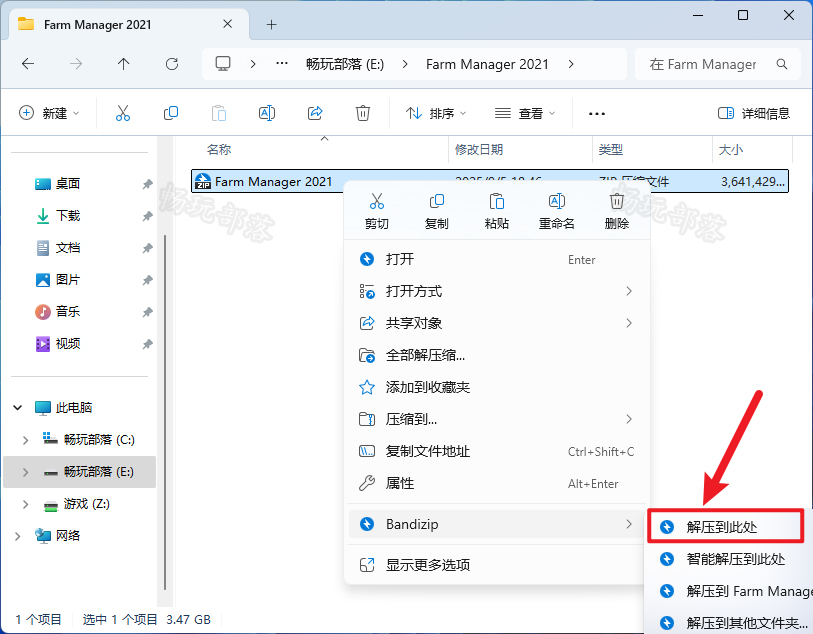Expand the 游戏 (Z:) drive node
Image resolution: width=813 pixels, height=634 pixels.
(x=25, y=504)
